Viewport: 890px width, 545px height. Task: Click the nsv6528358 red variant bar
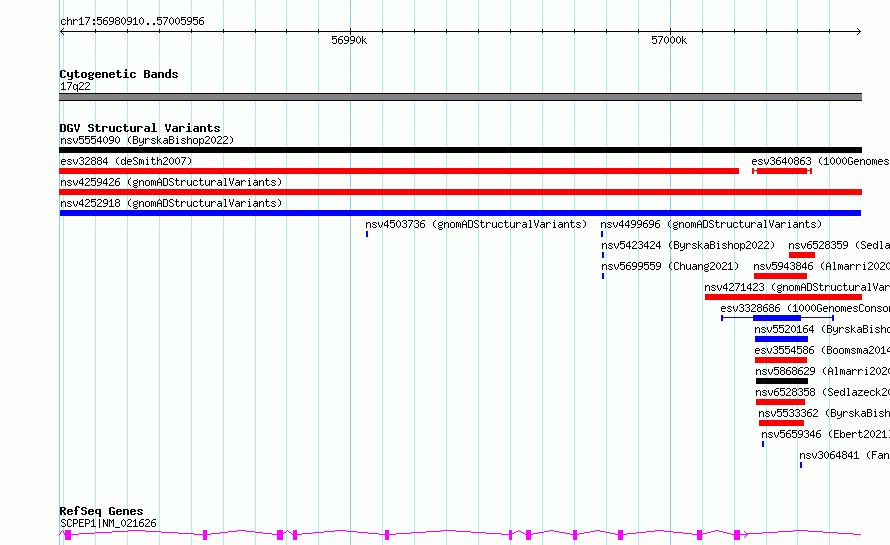point(780,402)
